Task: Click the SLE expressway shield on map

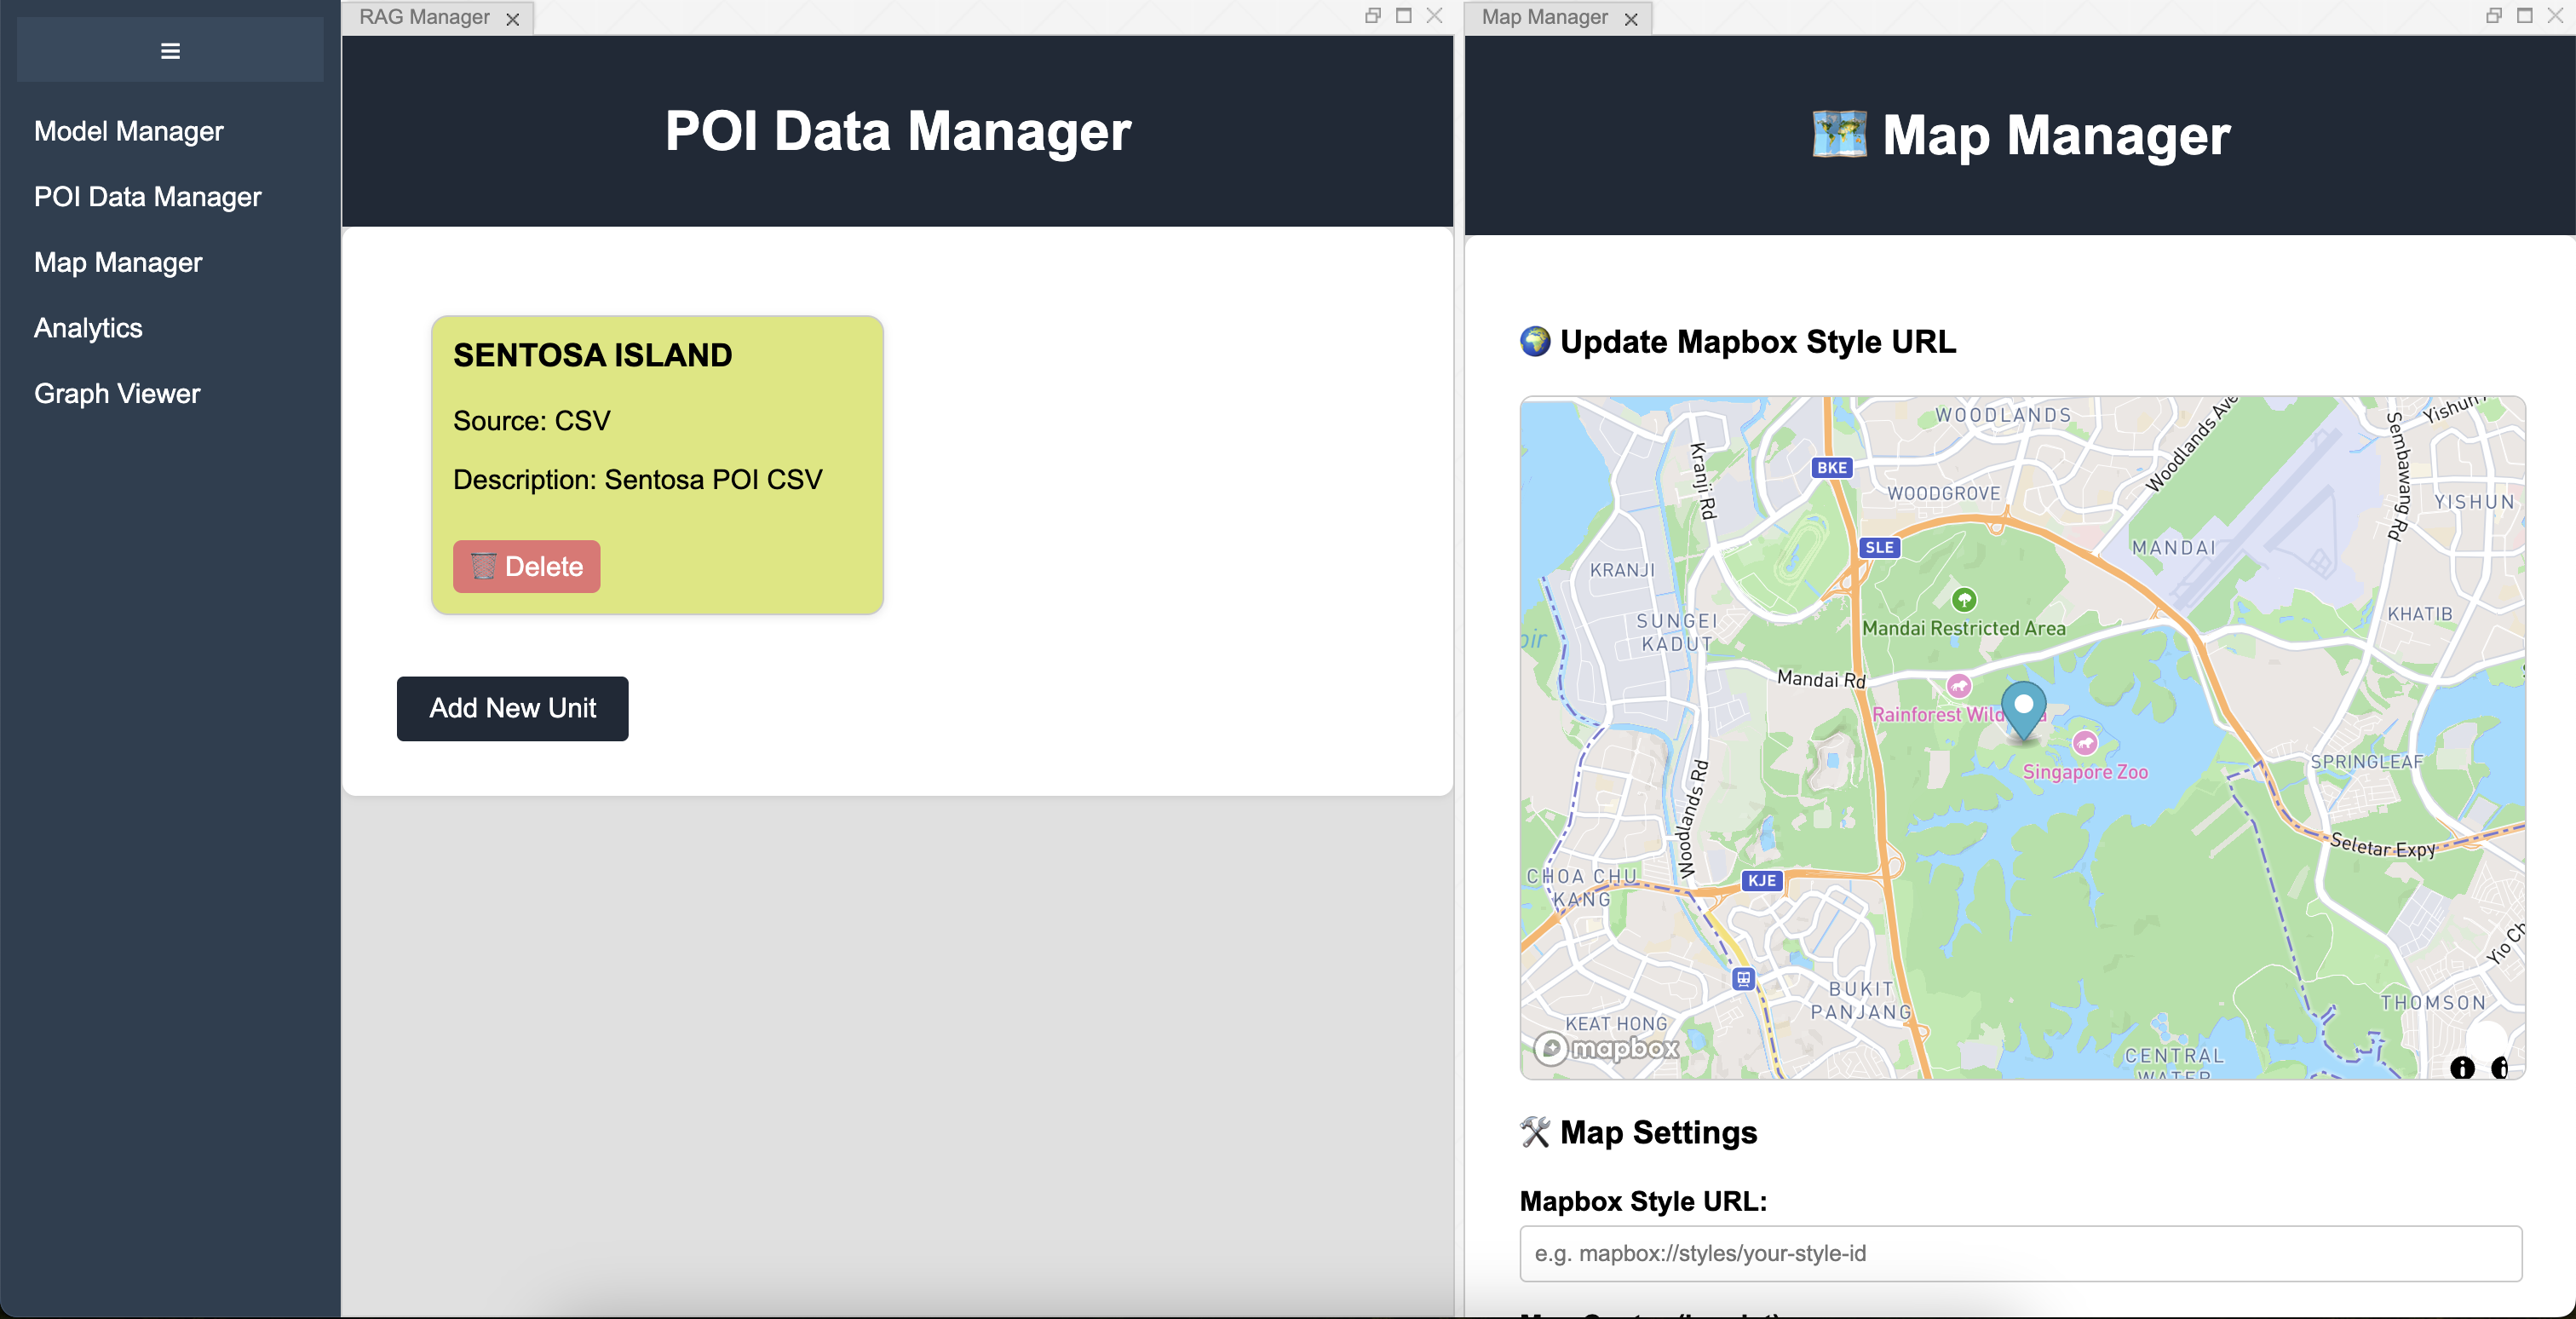Action: [x=1879, y=547]
